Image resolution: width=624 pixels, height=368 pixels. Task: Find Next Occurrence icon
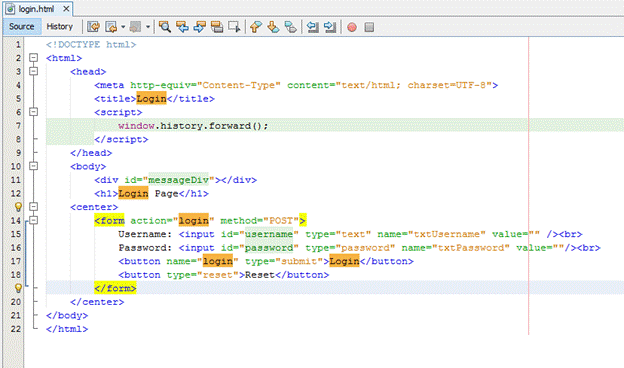click(x=199, y=27)
